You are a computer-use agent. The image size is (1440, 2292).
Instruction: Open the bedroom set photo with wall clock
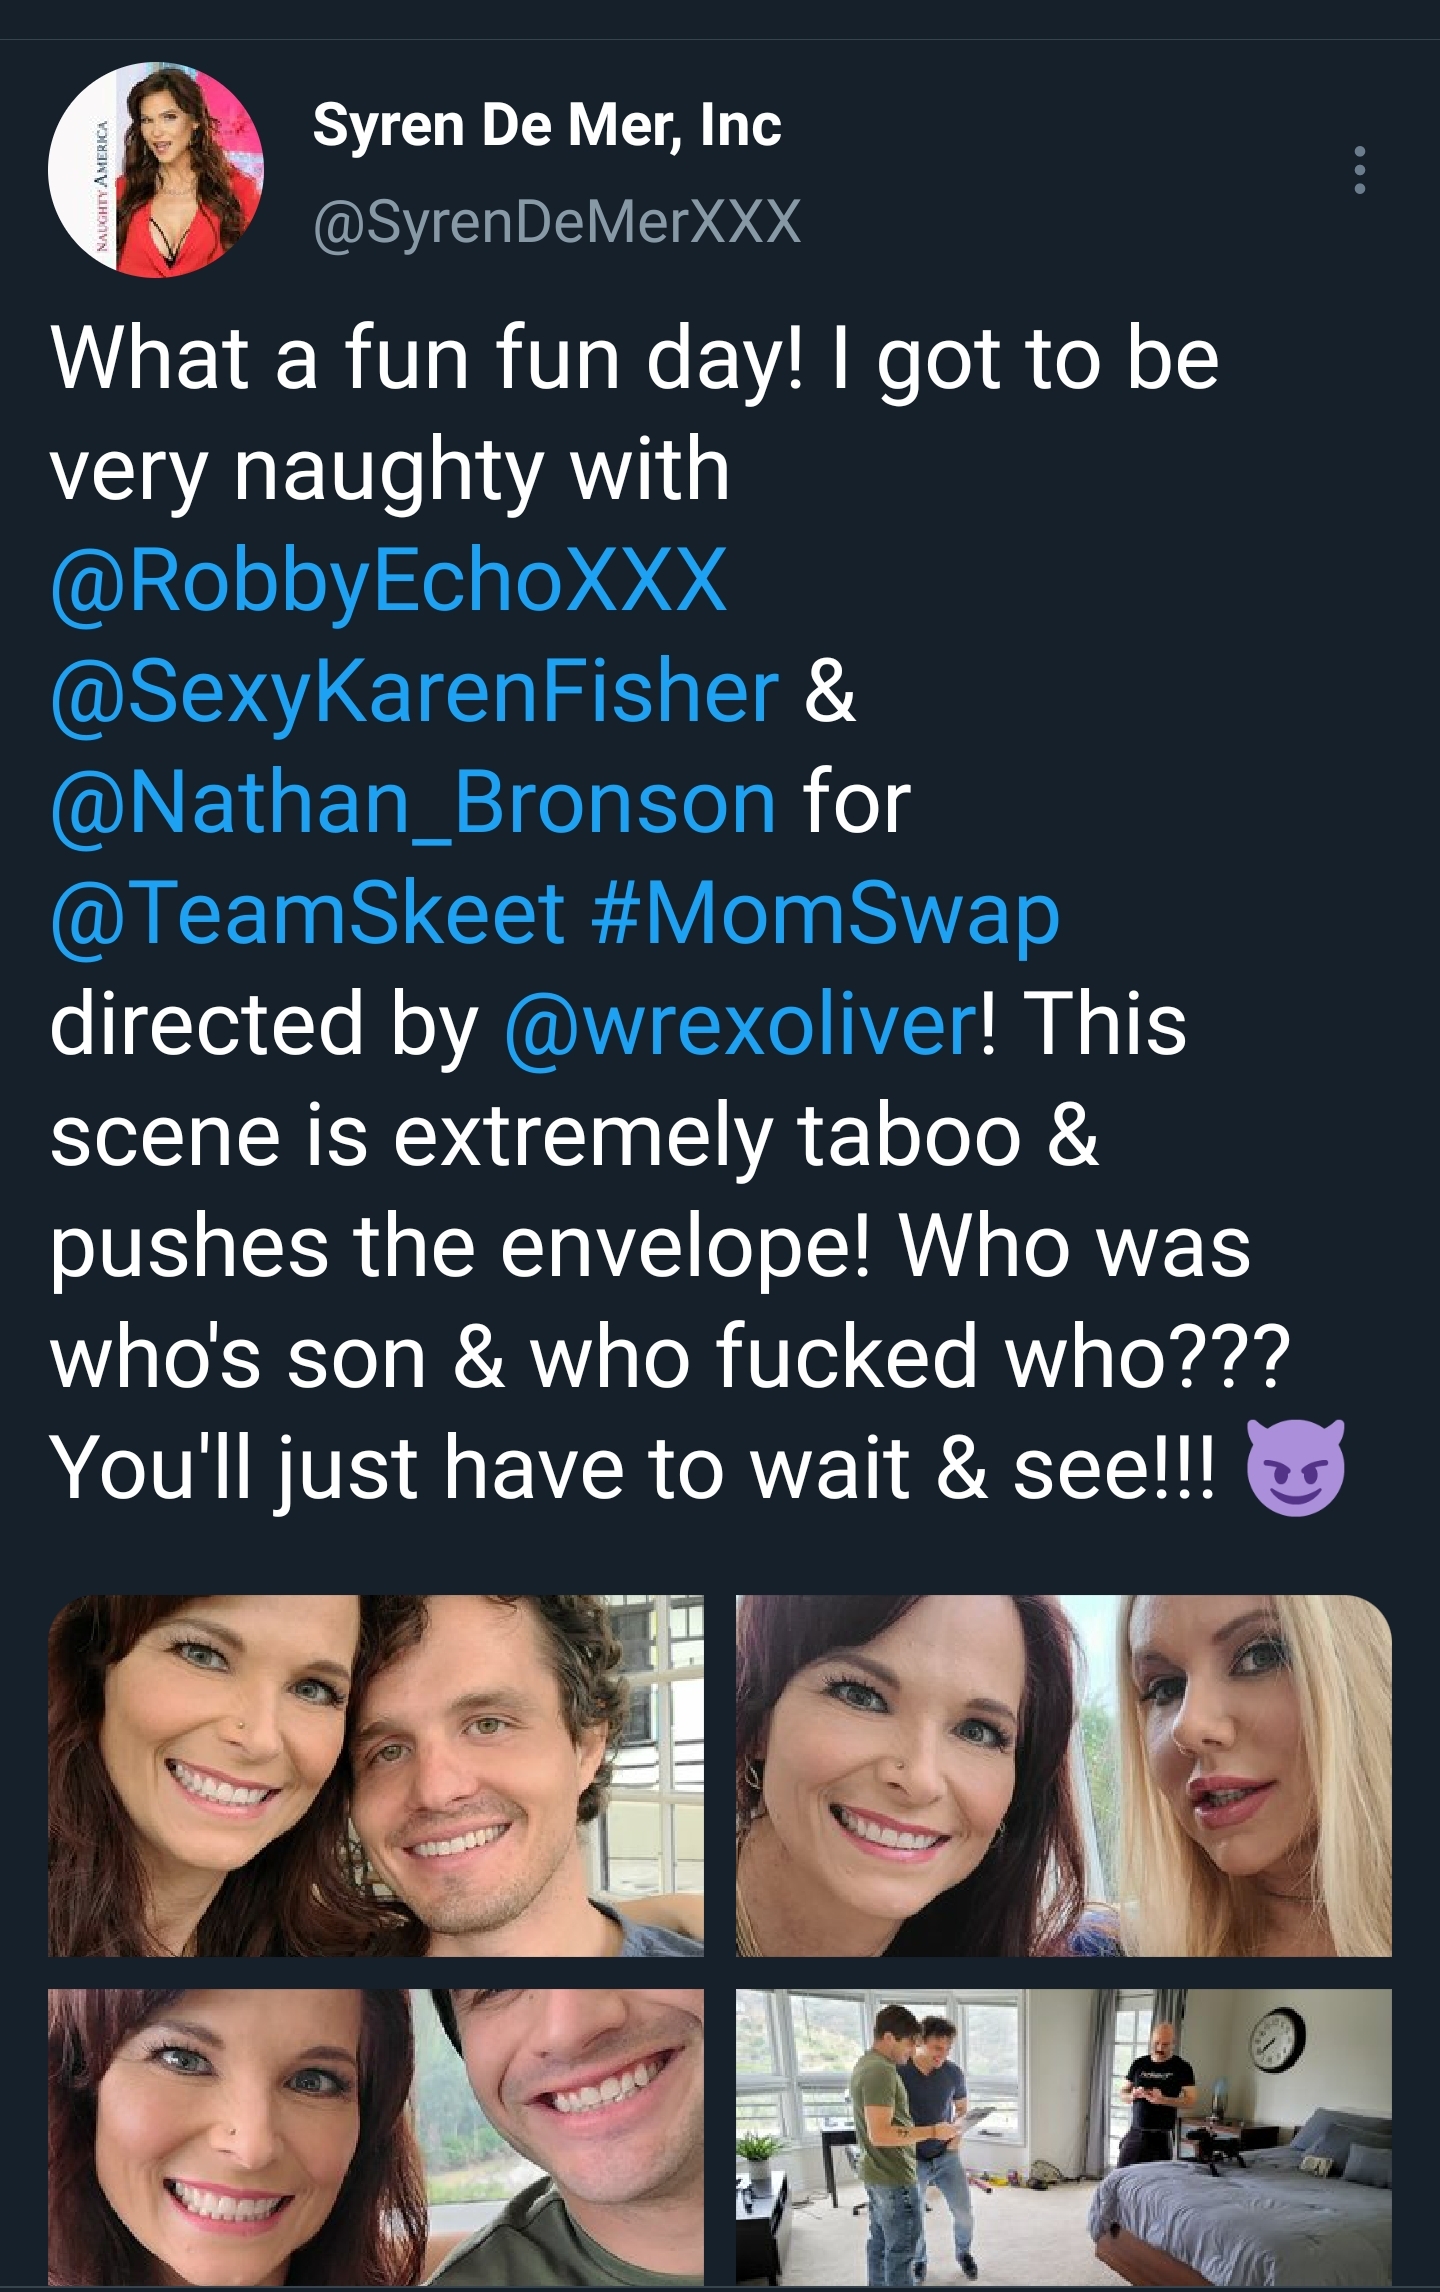1064,2136
